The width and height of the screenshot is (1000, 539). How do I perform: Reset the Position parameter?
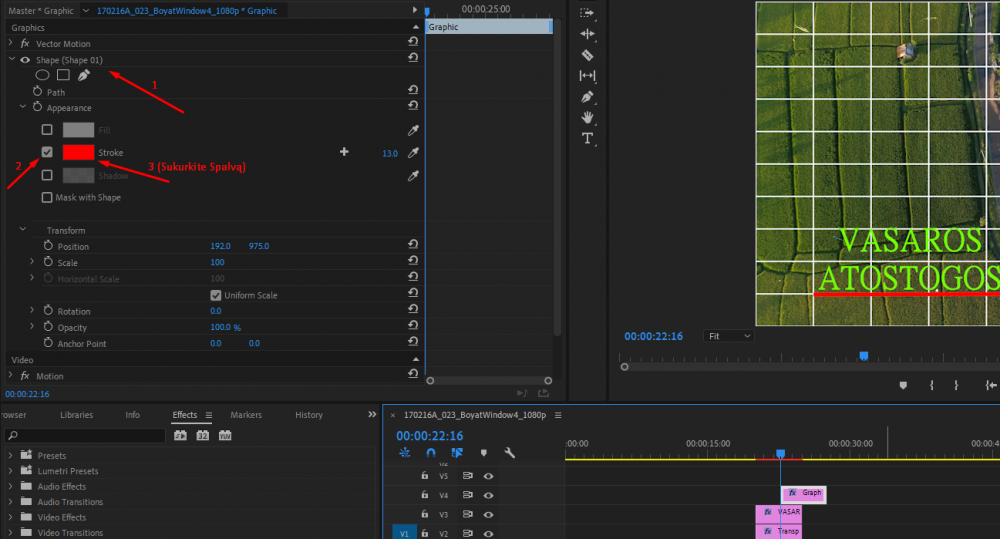click(x=413, y=246)
